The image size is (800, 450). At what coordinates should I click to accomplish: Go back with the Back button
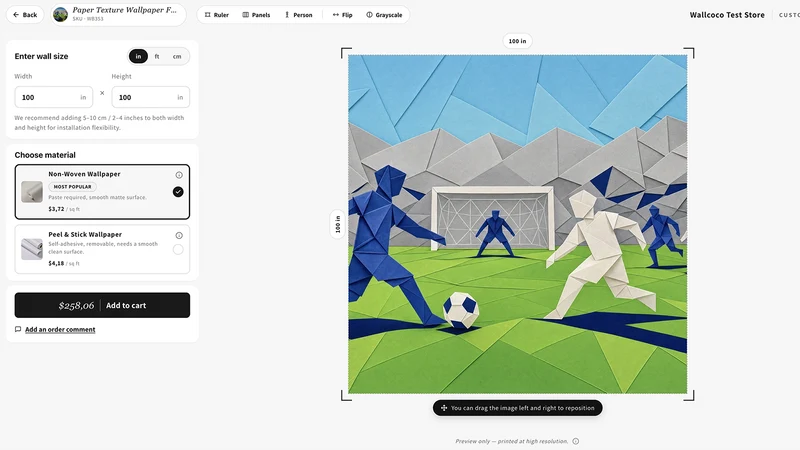[x=24, y=15]
